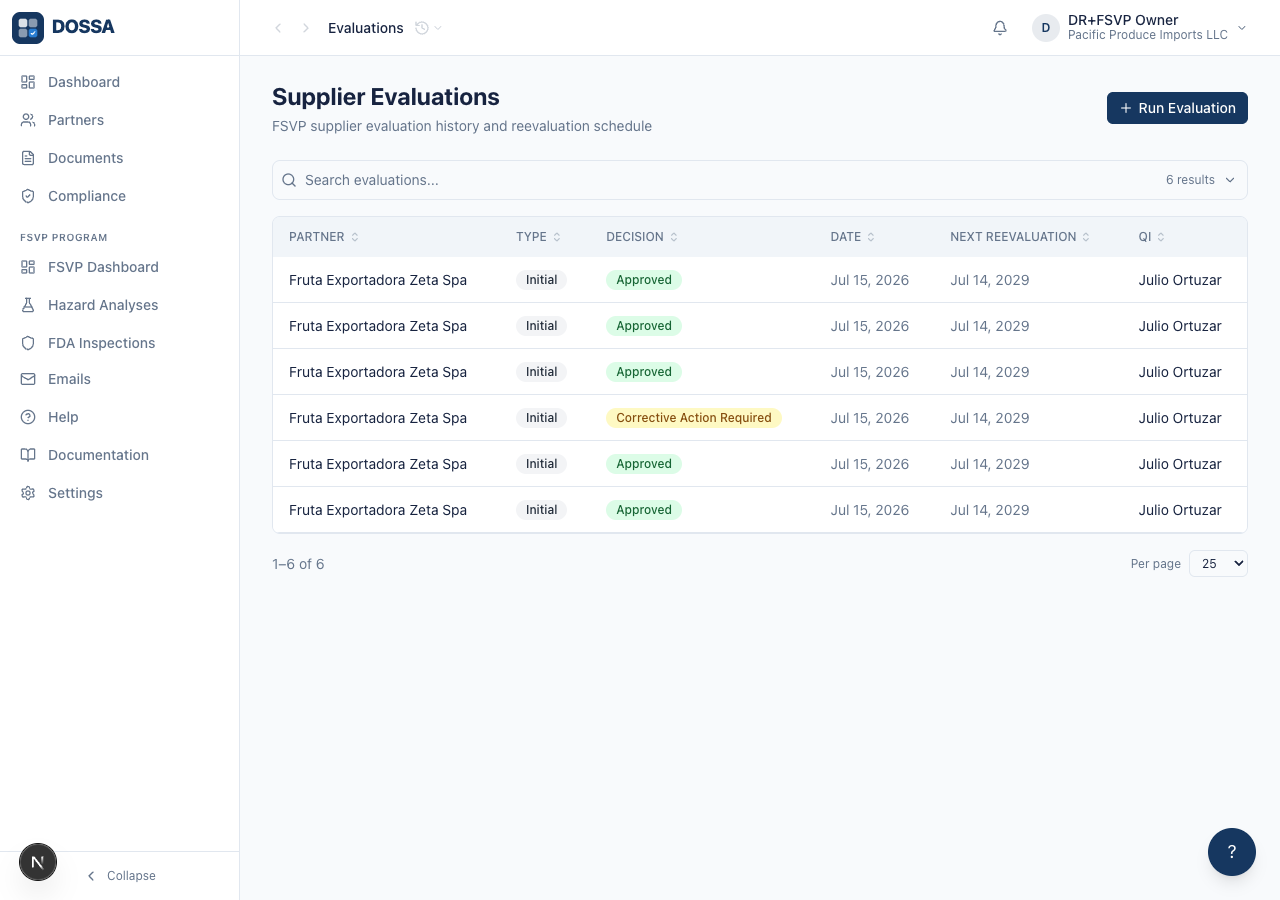1280x900 pixels.
Task: Click the Corrective Action Required badge
Action: 694,418
